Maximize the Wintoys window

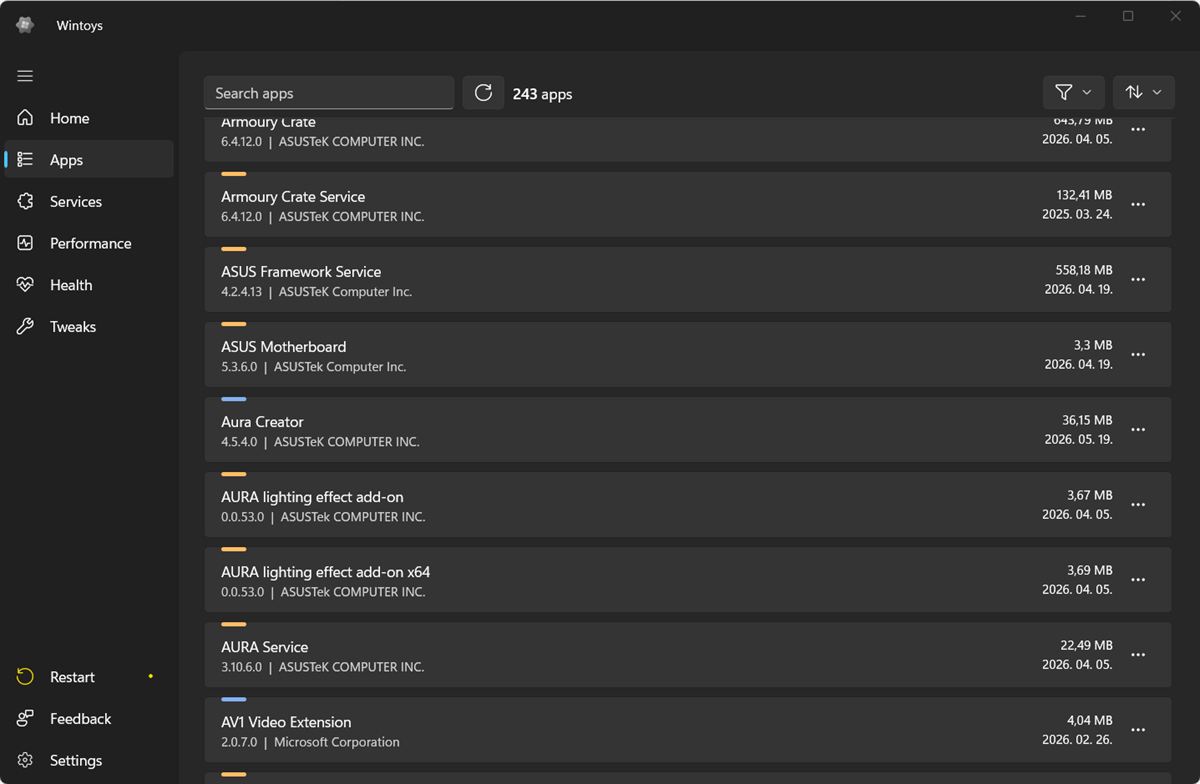1128,16
